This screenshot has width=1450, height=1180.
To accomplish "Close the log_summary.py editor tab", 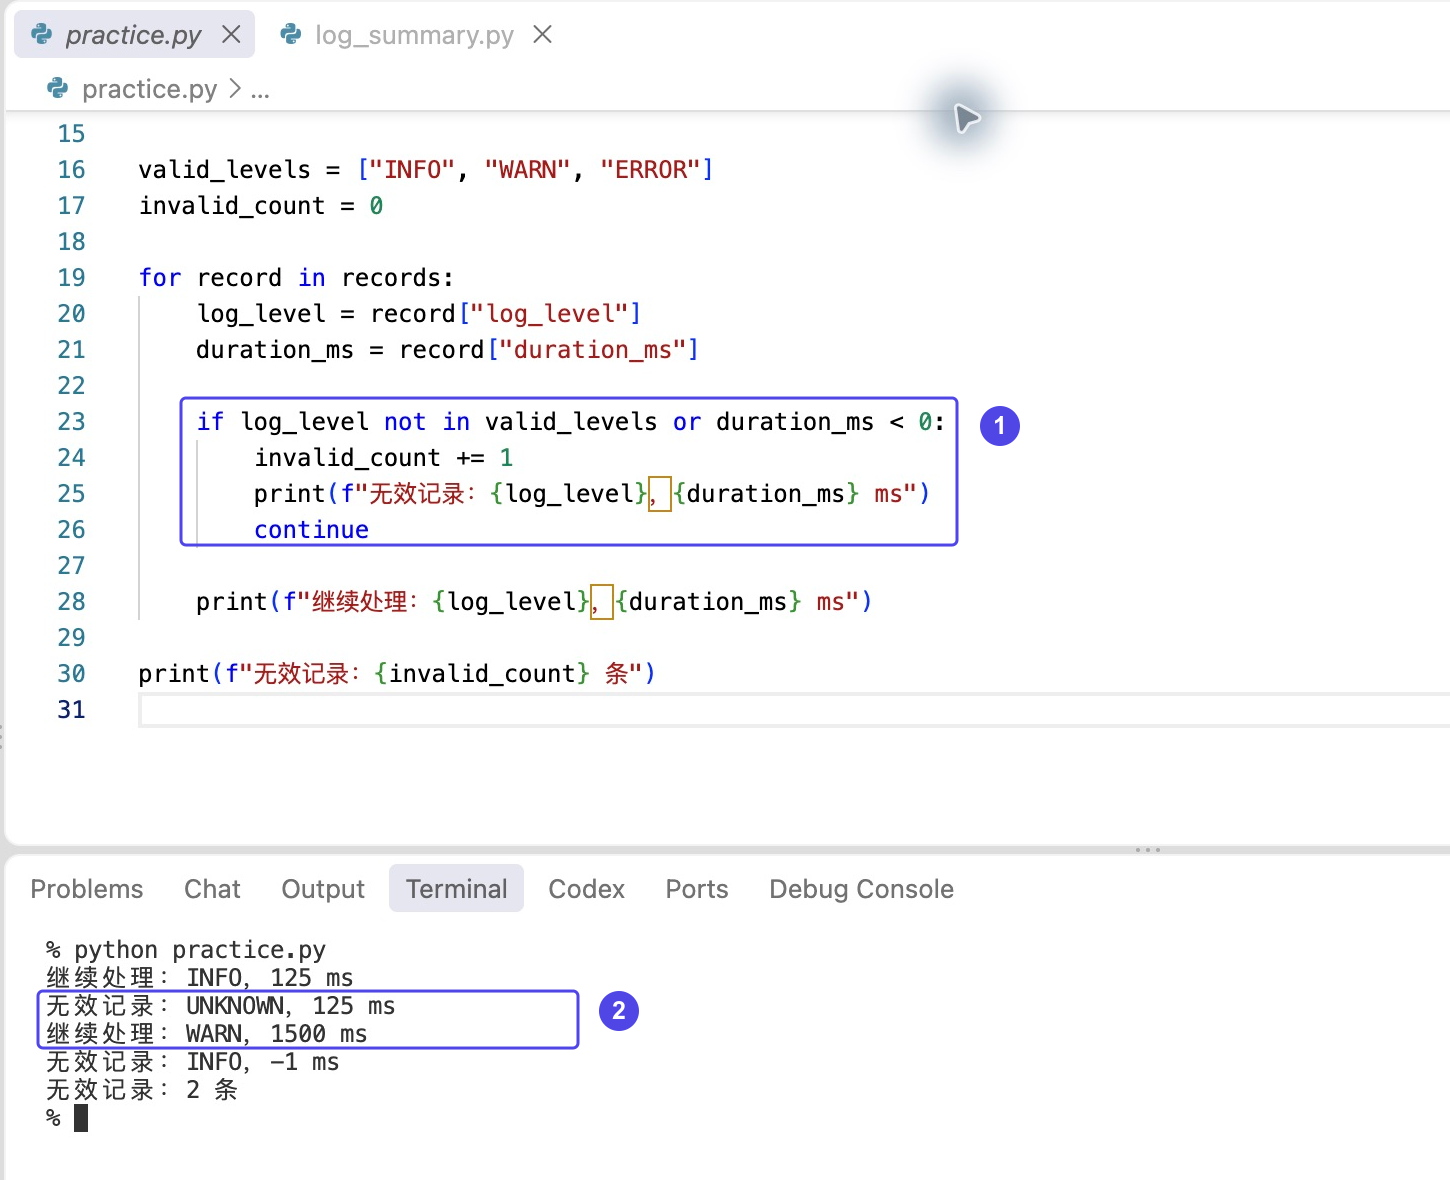I will click(543, 35).
